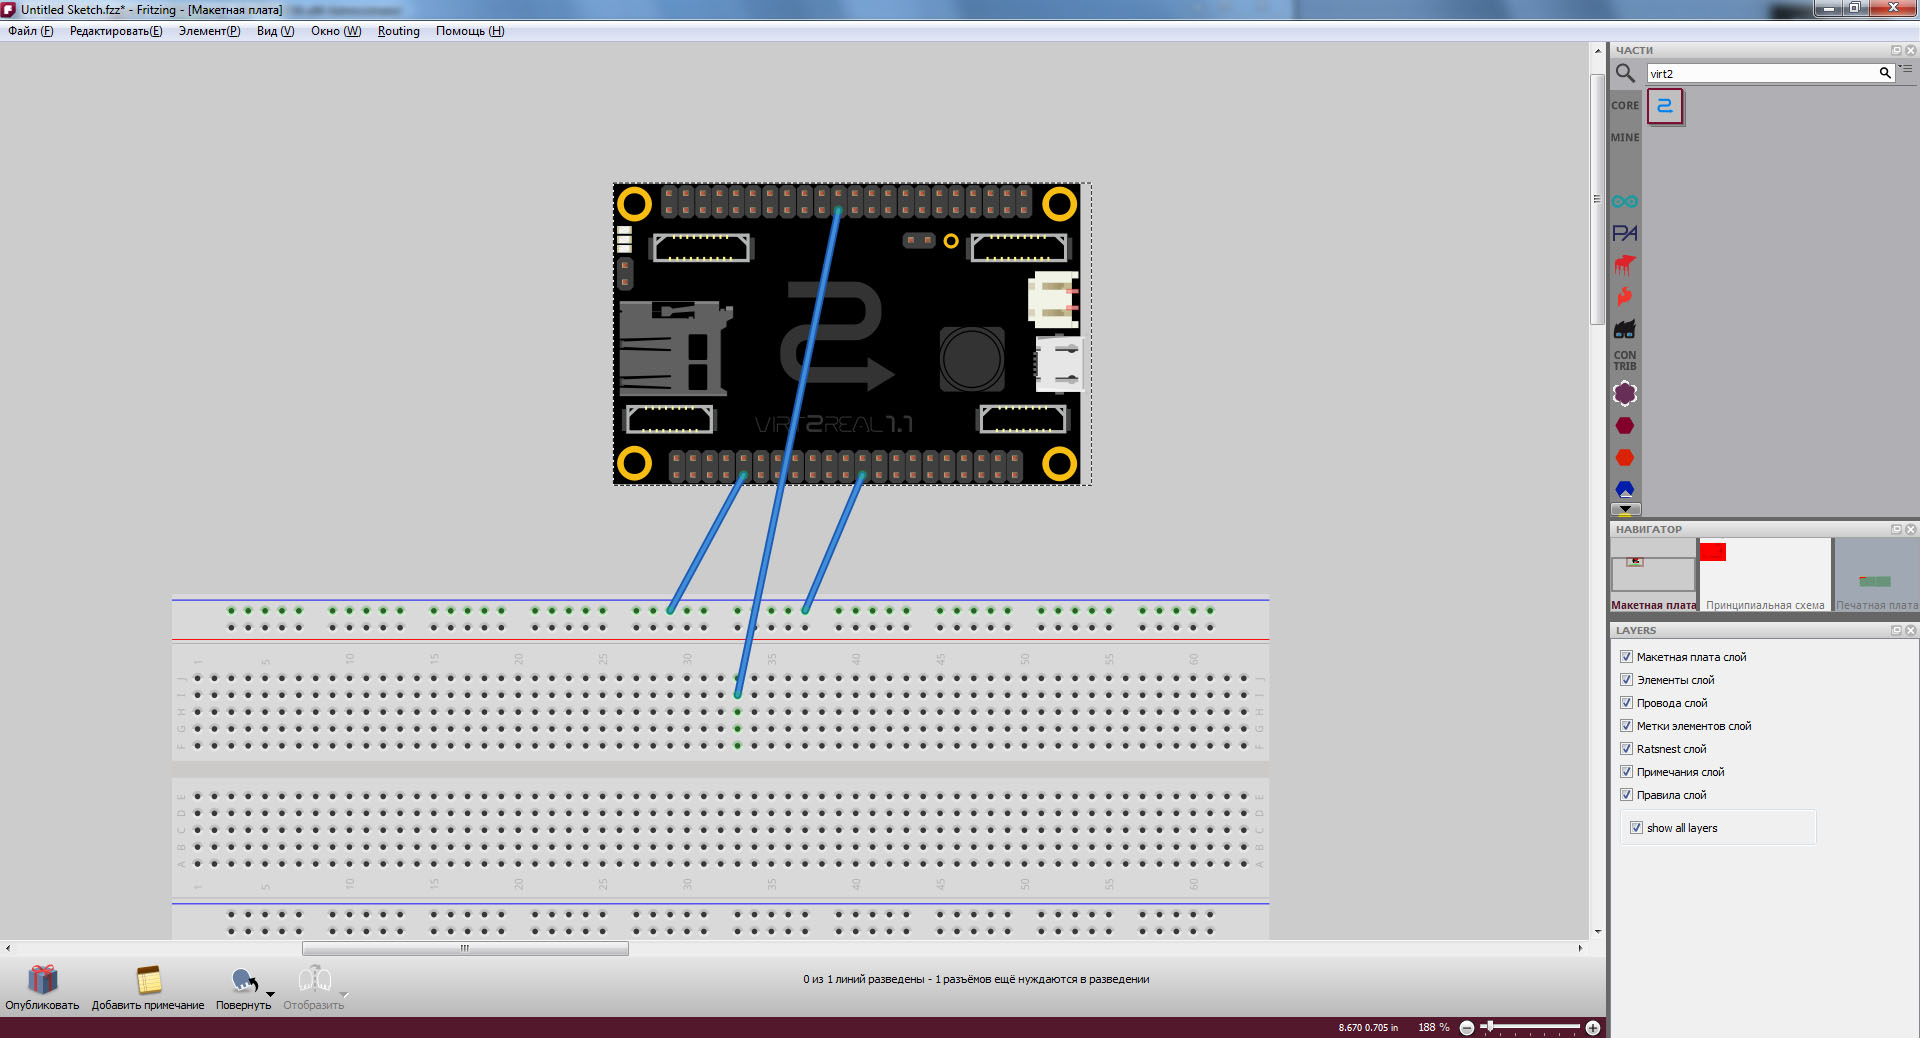Click the parts search input field
The height and width of the screenshot is (1038, 1920).
click(1762, 73)
